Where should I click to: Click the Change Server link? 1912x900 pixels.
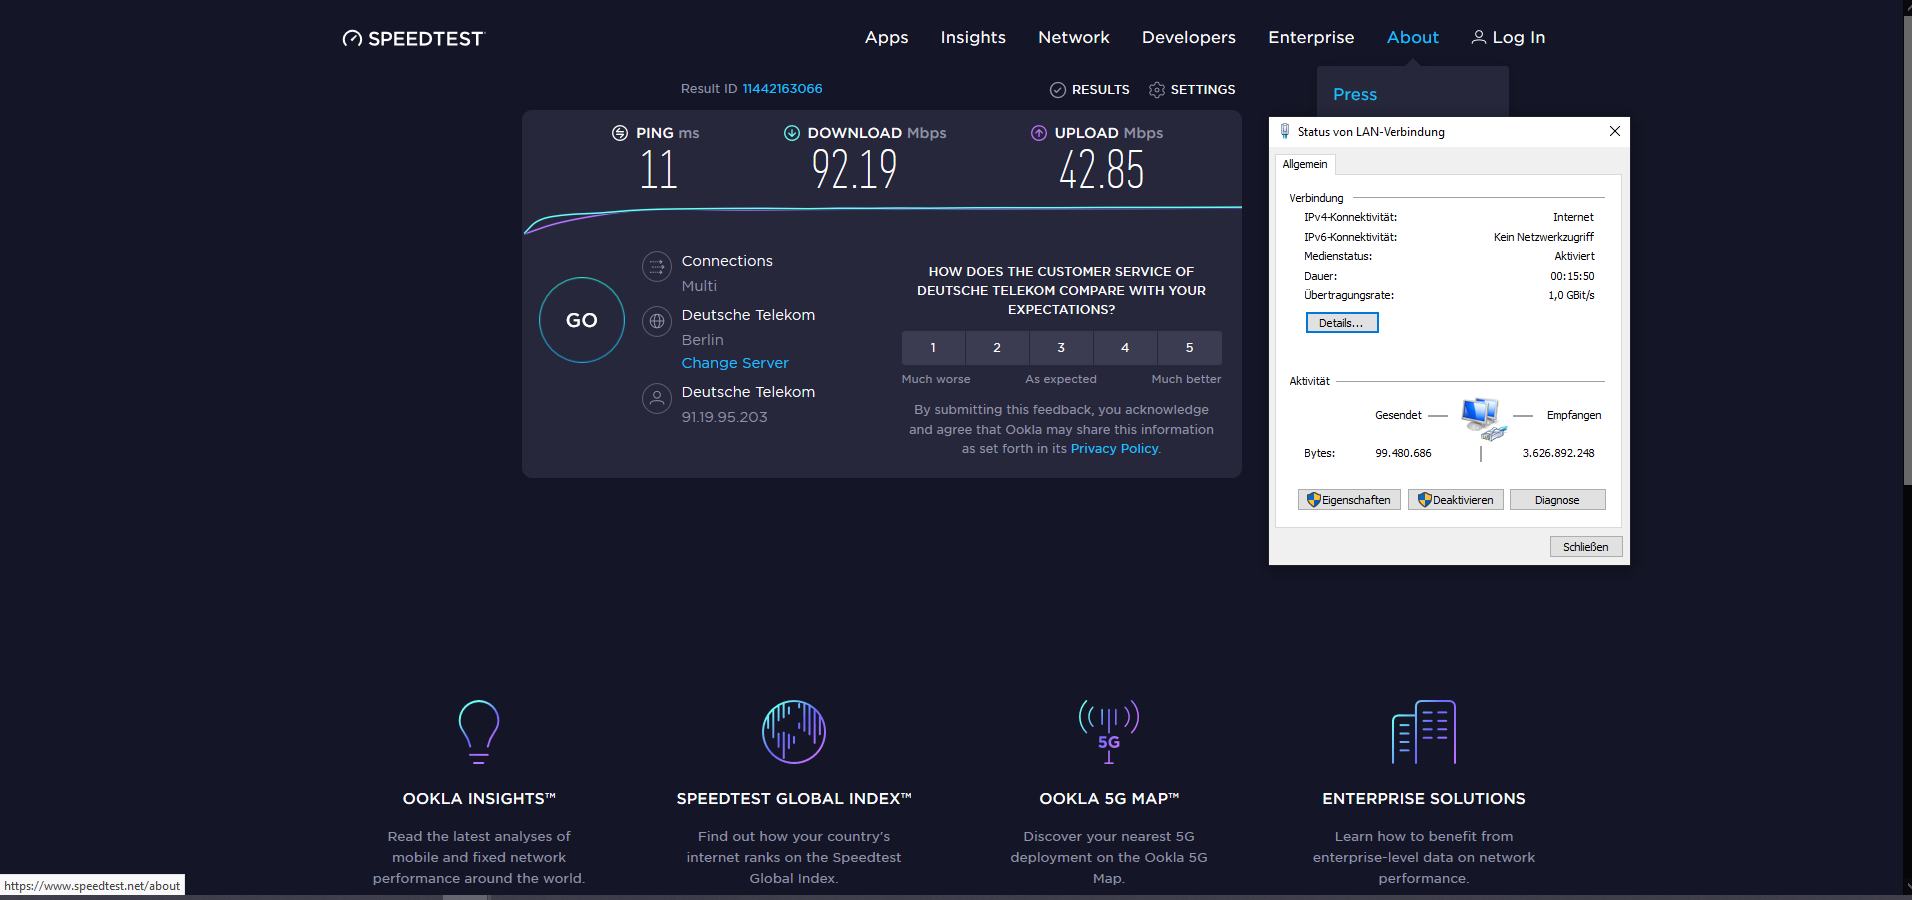click(735, 363)
